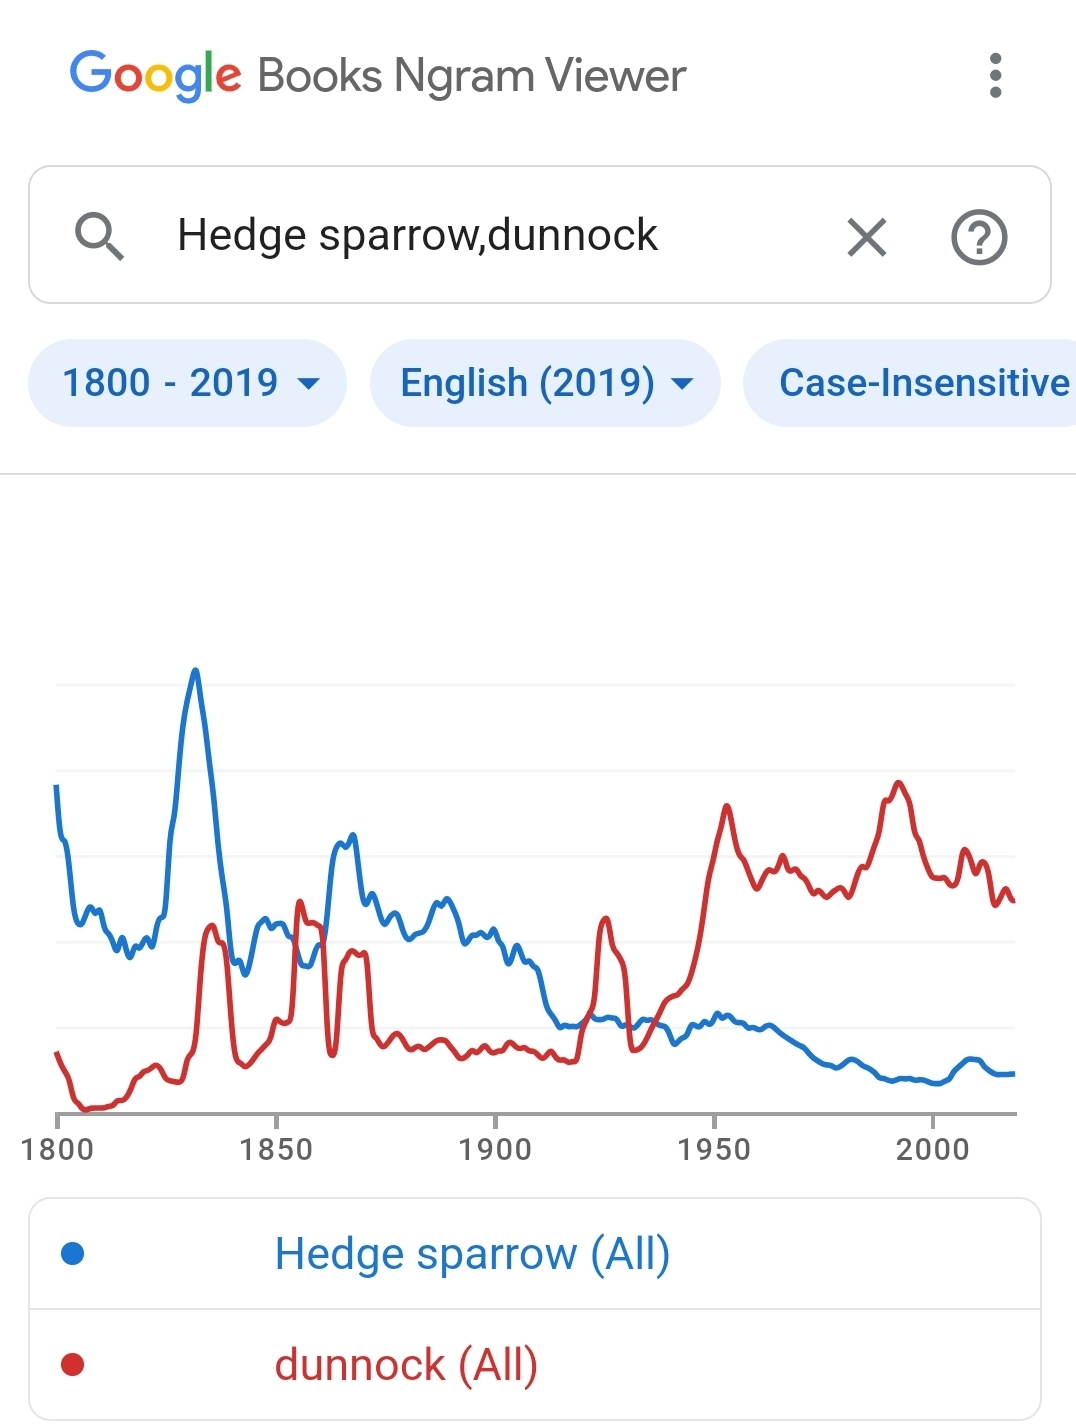Click the Google logo
The image size is (1076, 1428).
click(155, 76)
